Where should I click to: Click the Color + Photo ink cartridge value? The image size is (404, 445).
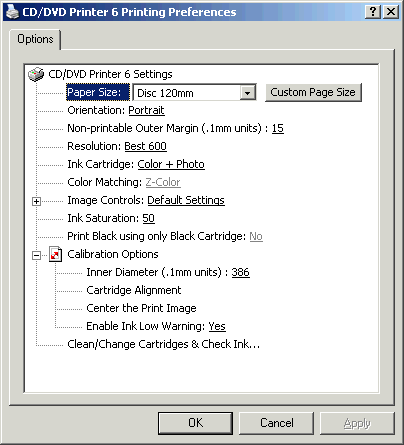171,164
